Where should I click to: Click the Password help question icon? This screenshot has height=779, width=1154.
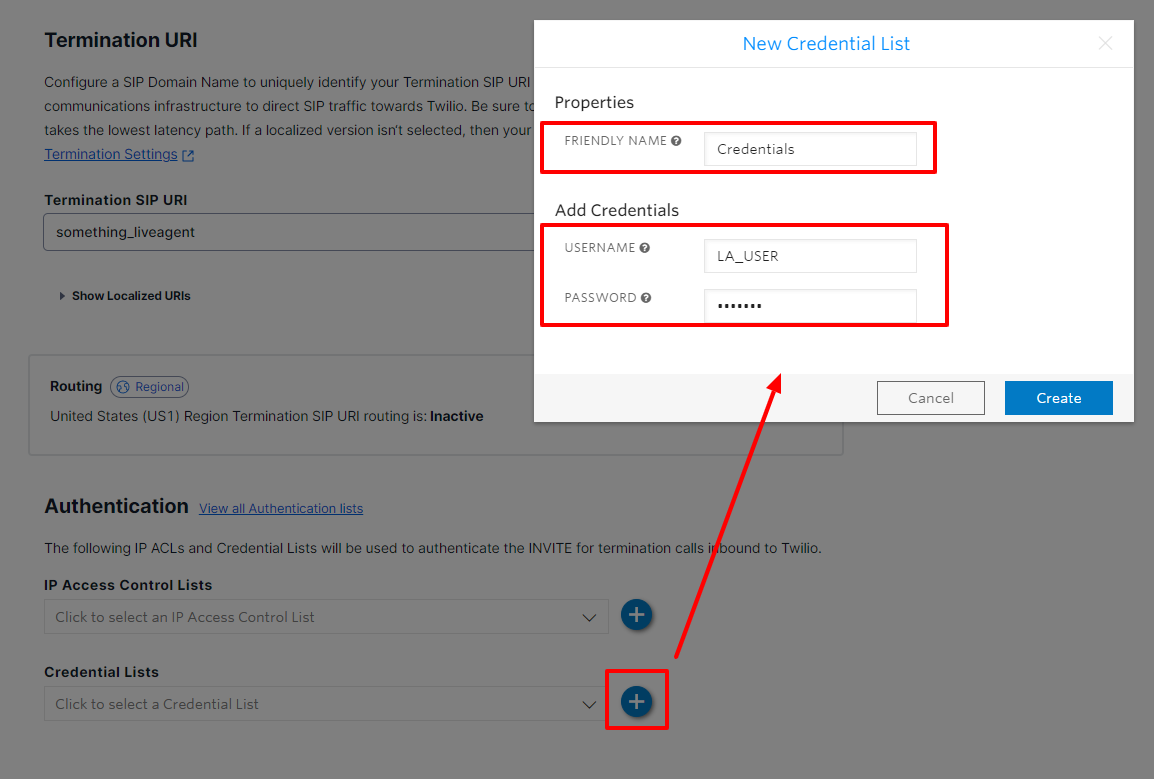point(646,298)
